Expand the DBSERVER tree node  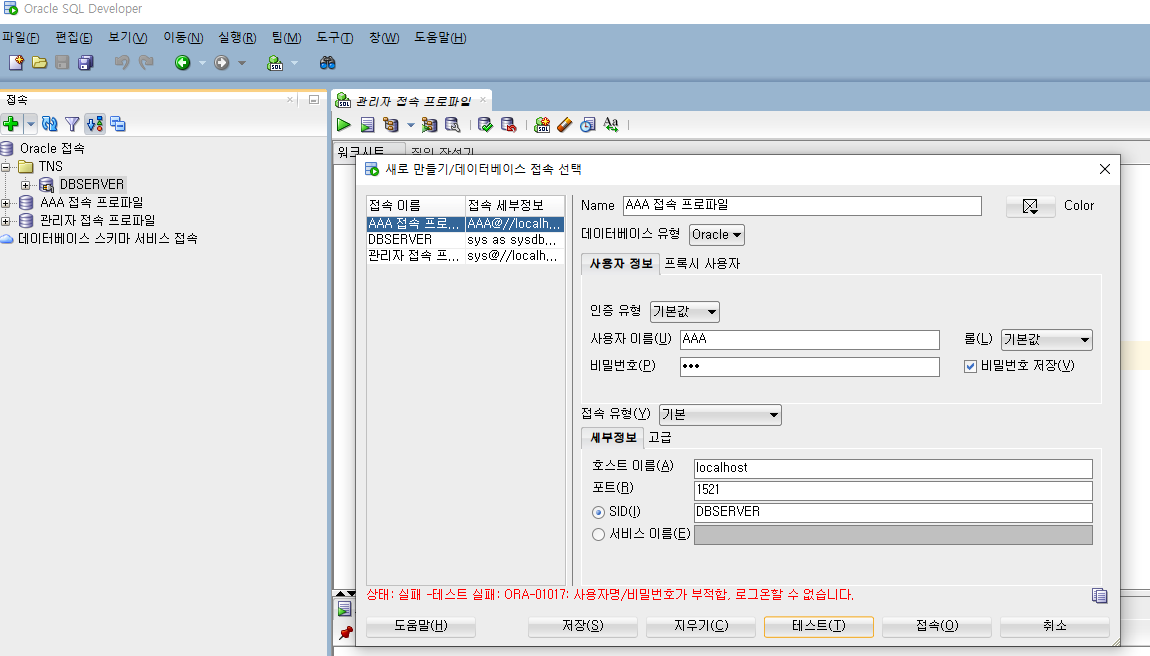pos(26,185)
